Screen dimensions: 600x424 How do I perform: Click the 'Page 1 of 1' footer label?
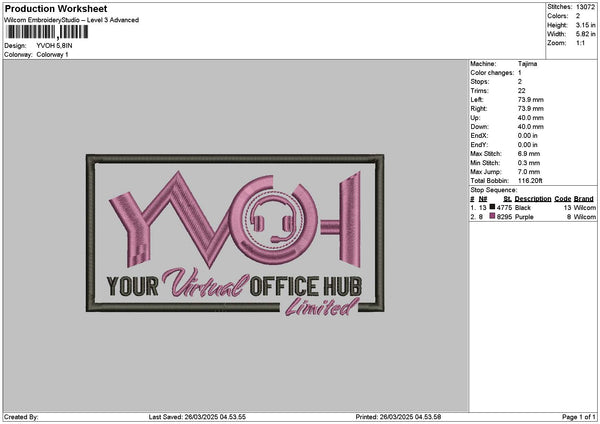pyautogui.click(x=579, y=417)
